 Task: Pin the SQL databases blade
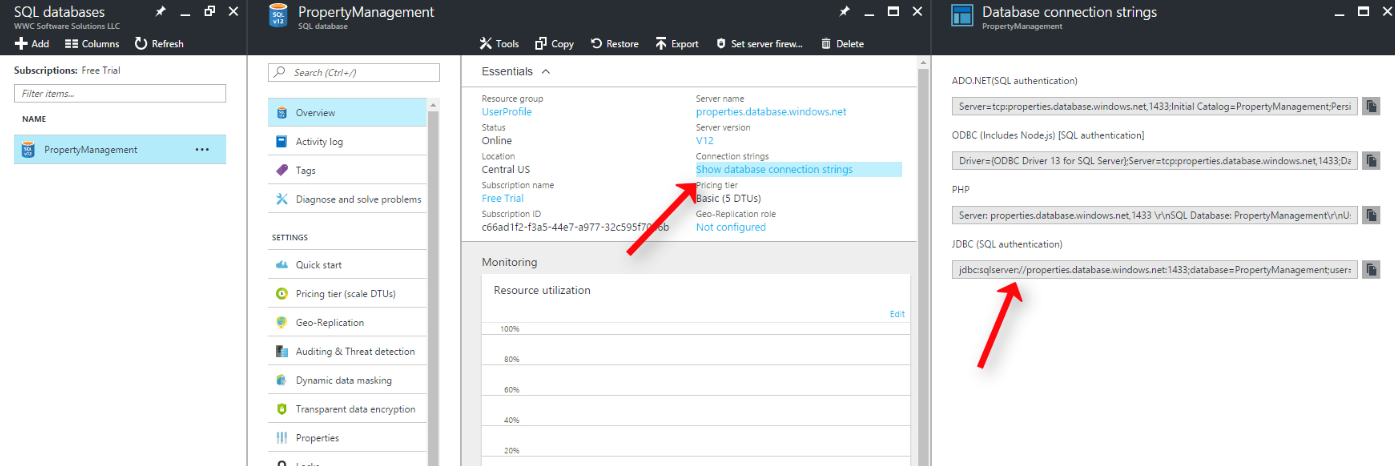[x=159, y=11]
